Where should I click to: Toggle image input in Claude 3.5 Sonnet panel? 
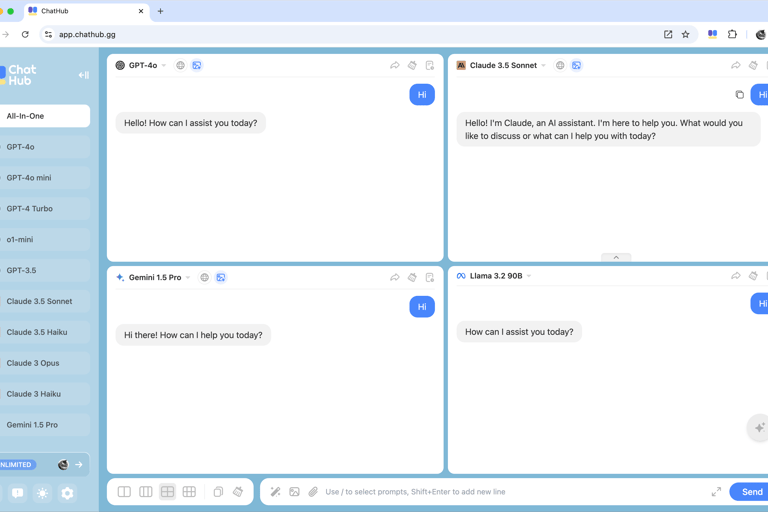pyautogui.click(x=576, y=65)
